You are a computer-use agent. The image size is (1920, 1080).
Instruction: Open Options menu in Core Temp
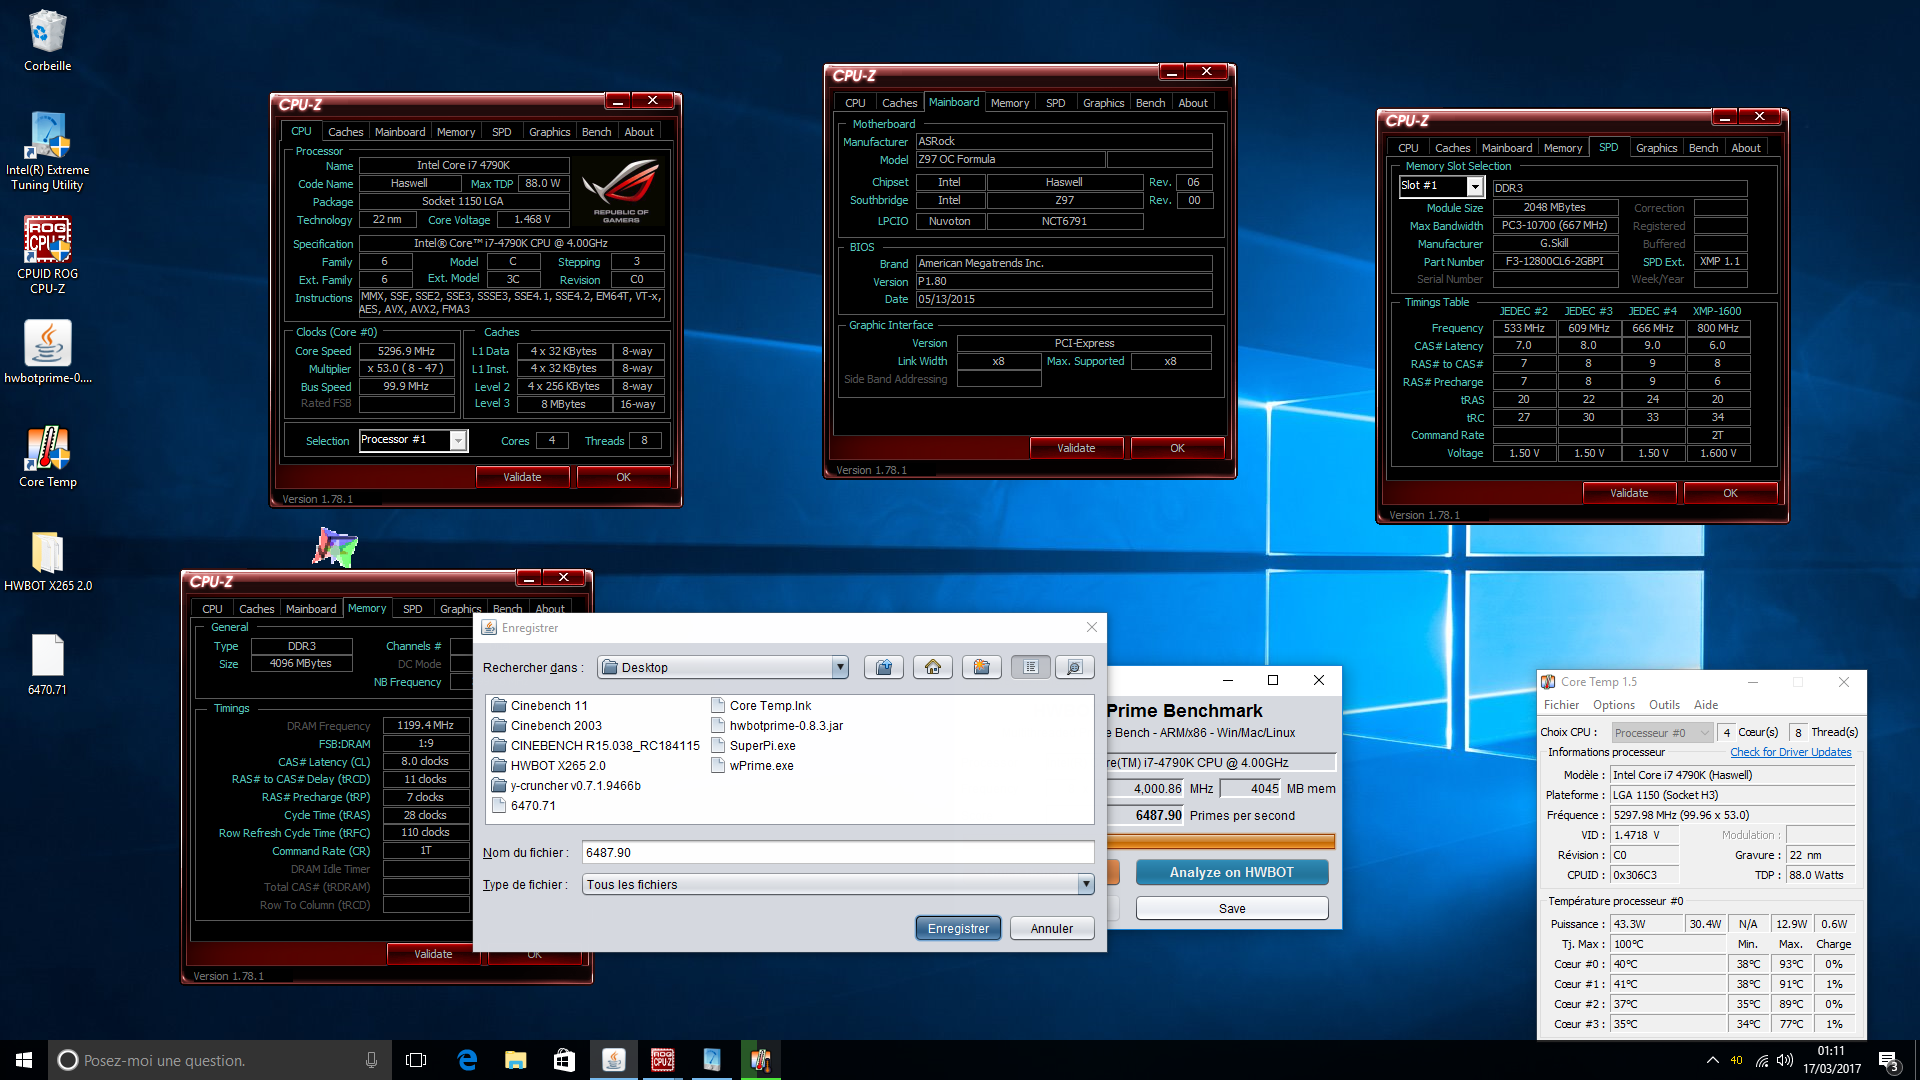1614,705
